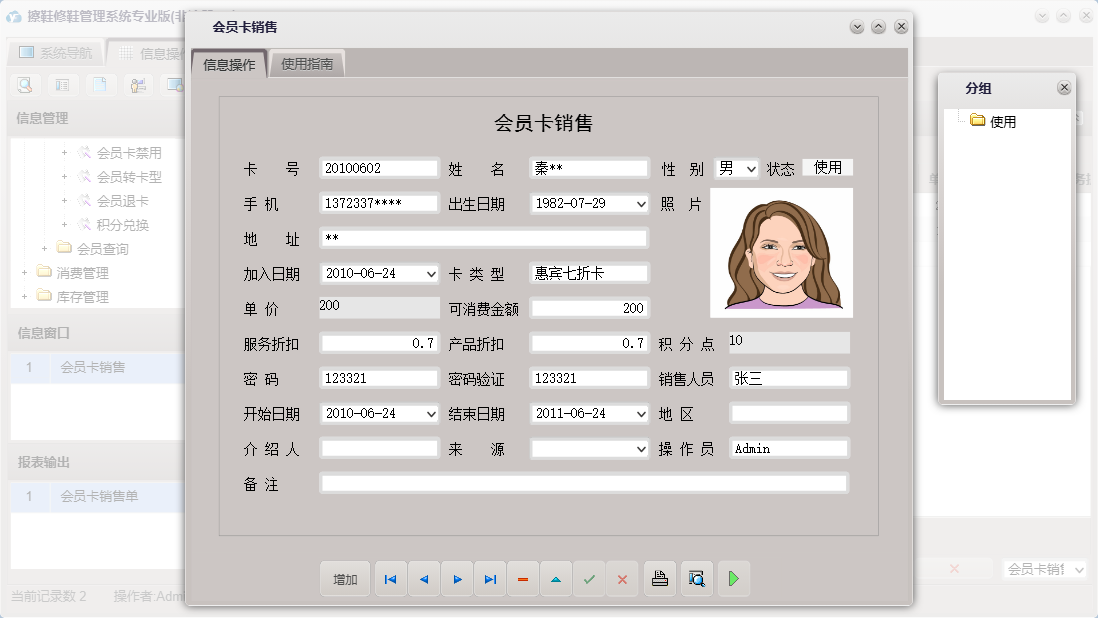Switch to the 使用指南 tab
The height and width of the screenshot is (618, 1098).
(307, 64)
